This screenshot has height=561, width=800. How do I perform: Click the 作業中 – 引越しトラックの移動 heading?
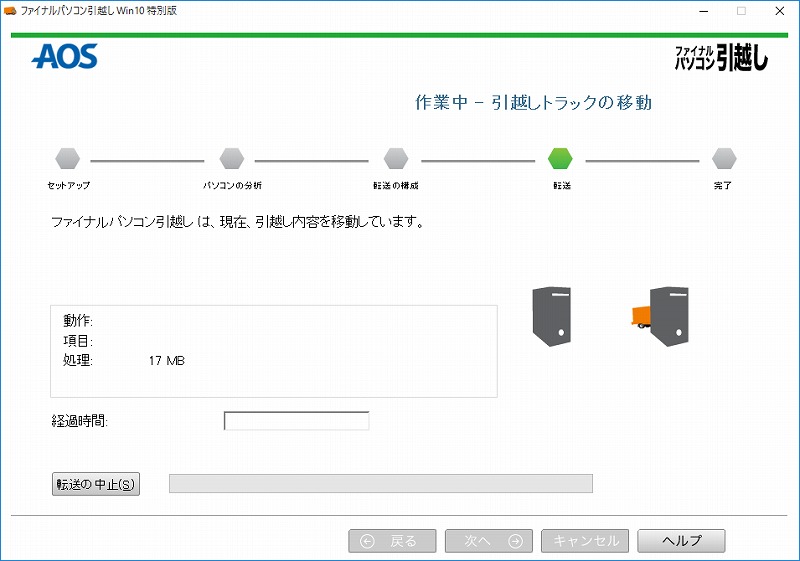534,103
